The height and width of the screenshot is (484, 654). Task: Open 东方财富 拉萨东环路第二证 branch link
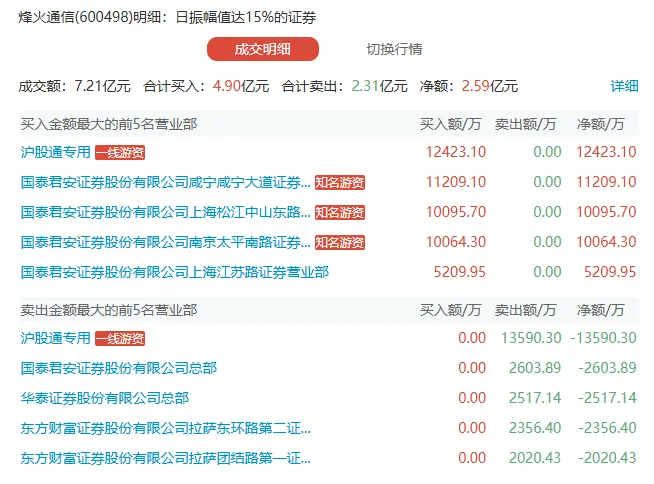click(x=166, y=428)
